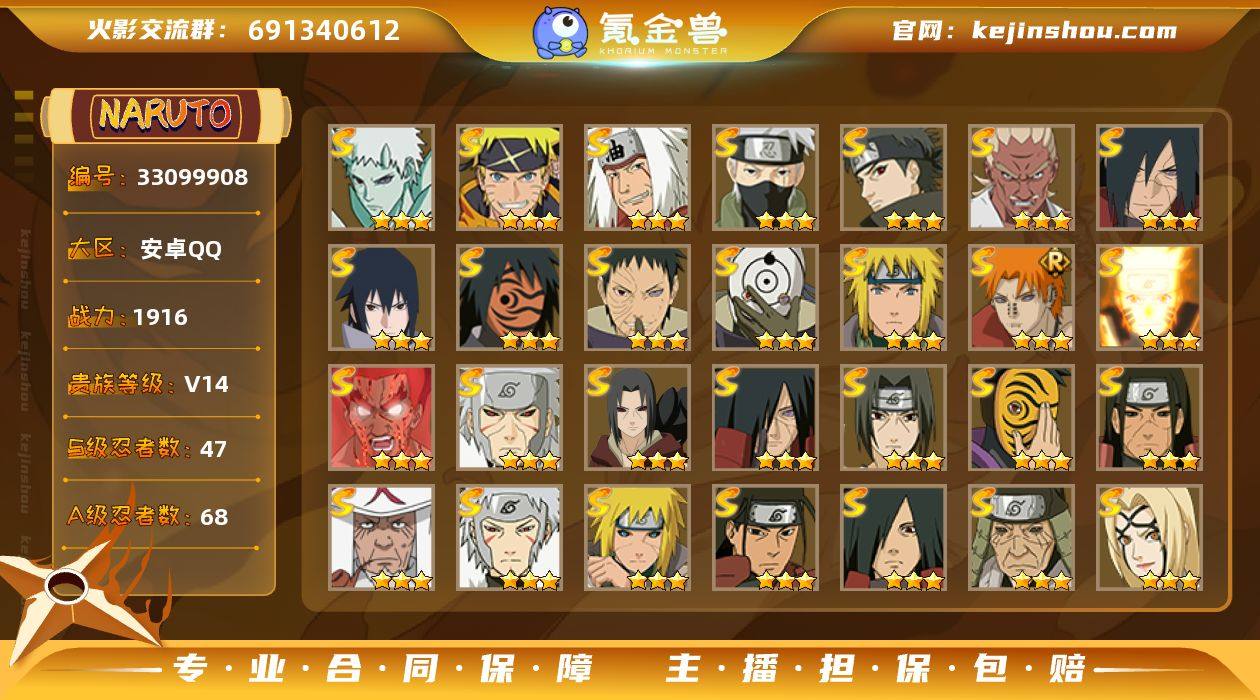The image size is (1260, 700).
Task: Select the account ID 33099908 field
Action: (x=158, y=178)
